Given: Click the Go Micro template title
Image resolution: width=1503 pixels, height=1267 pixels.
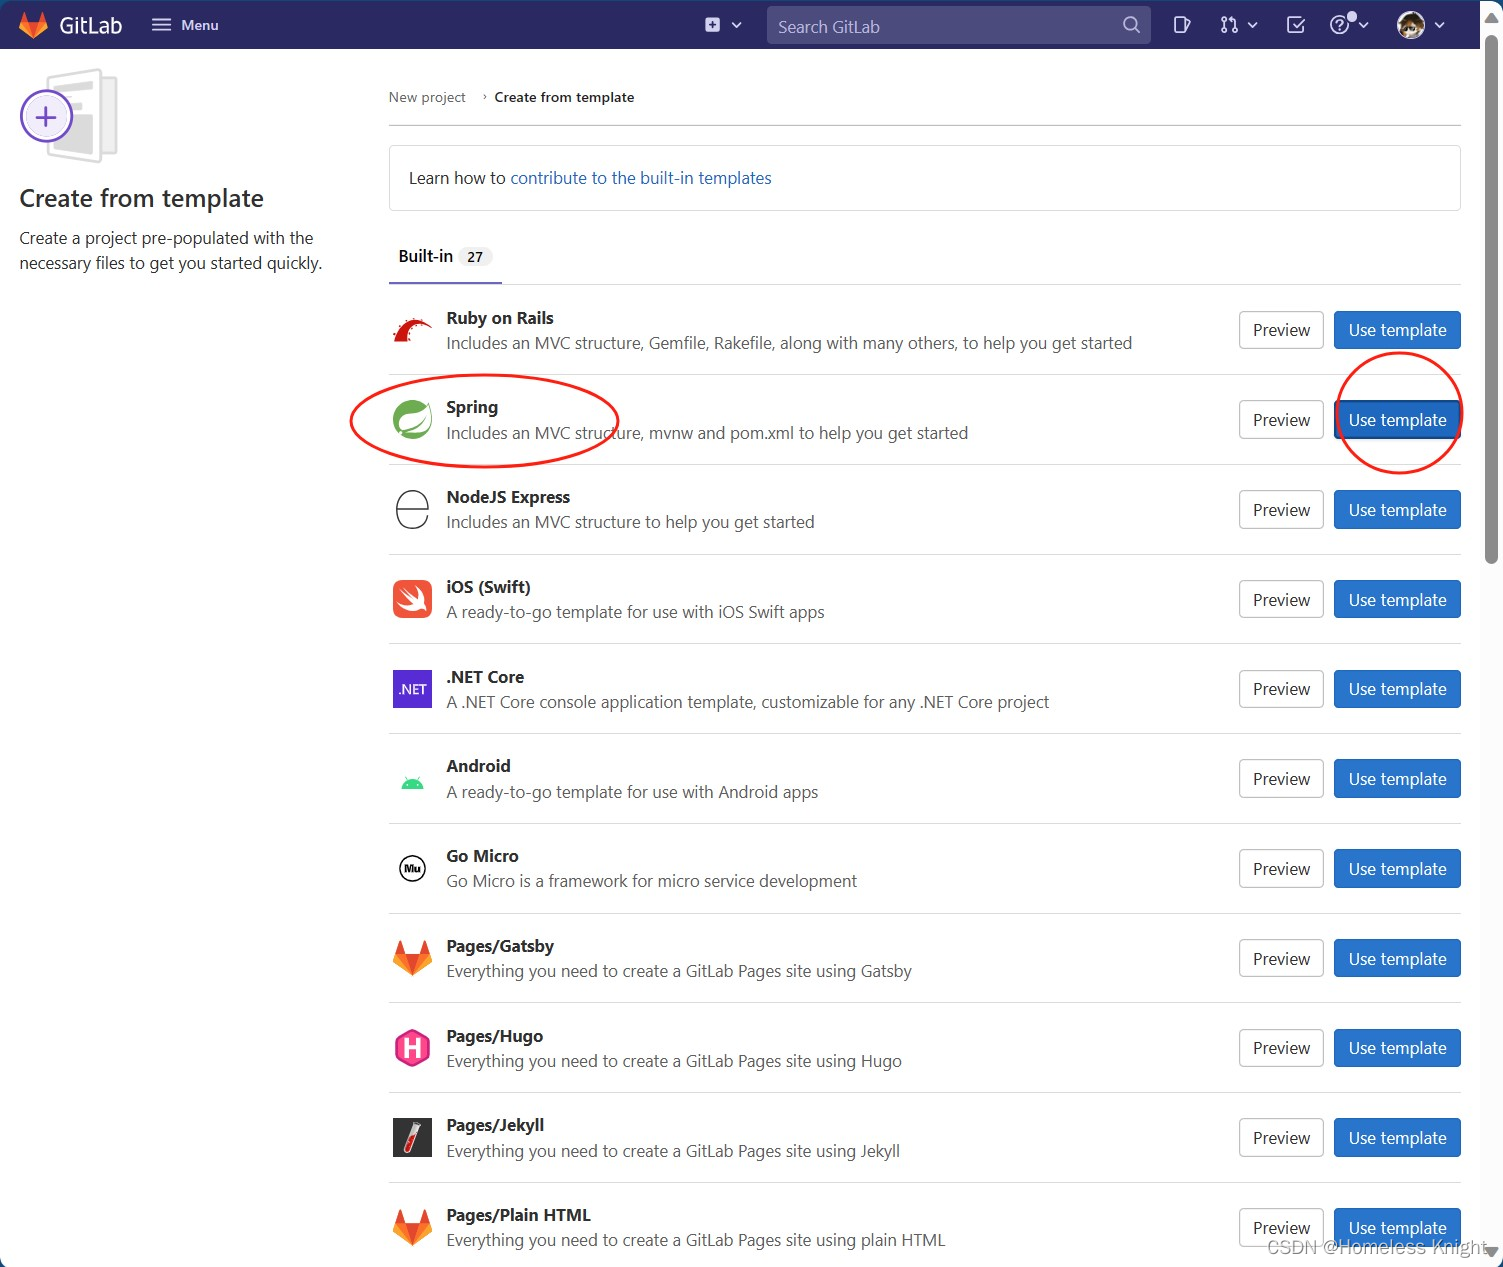Looking at the screenshot, I should (482, 856).
